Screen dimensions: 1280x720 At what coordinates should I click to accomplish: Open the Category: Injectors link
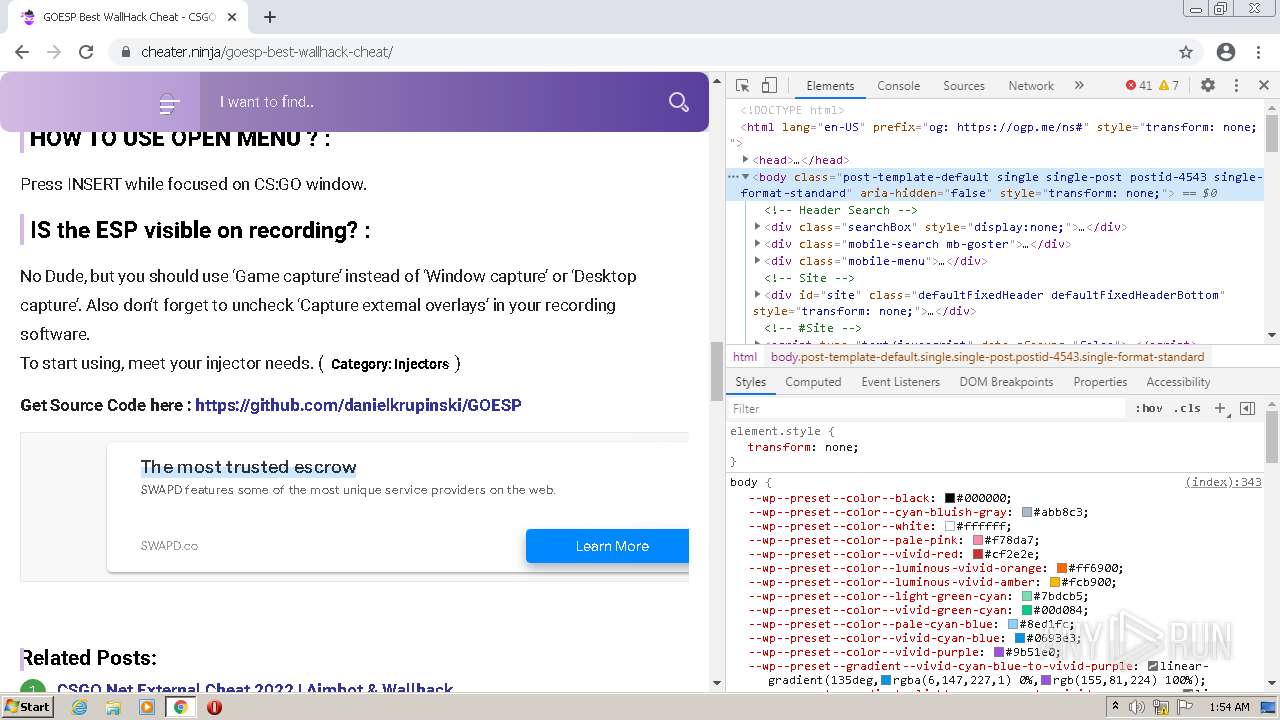point(390,364)
